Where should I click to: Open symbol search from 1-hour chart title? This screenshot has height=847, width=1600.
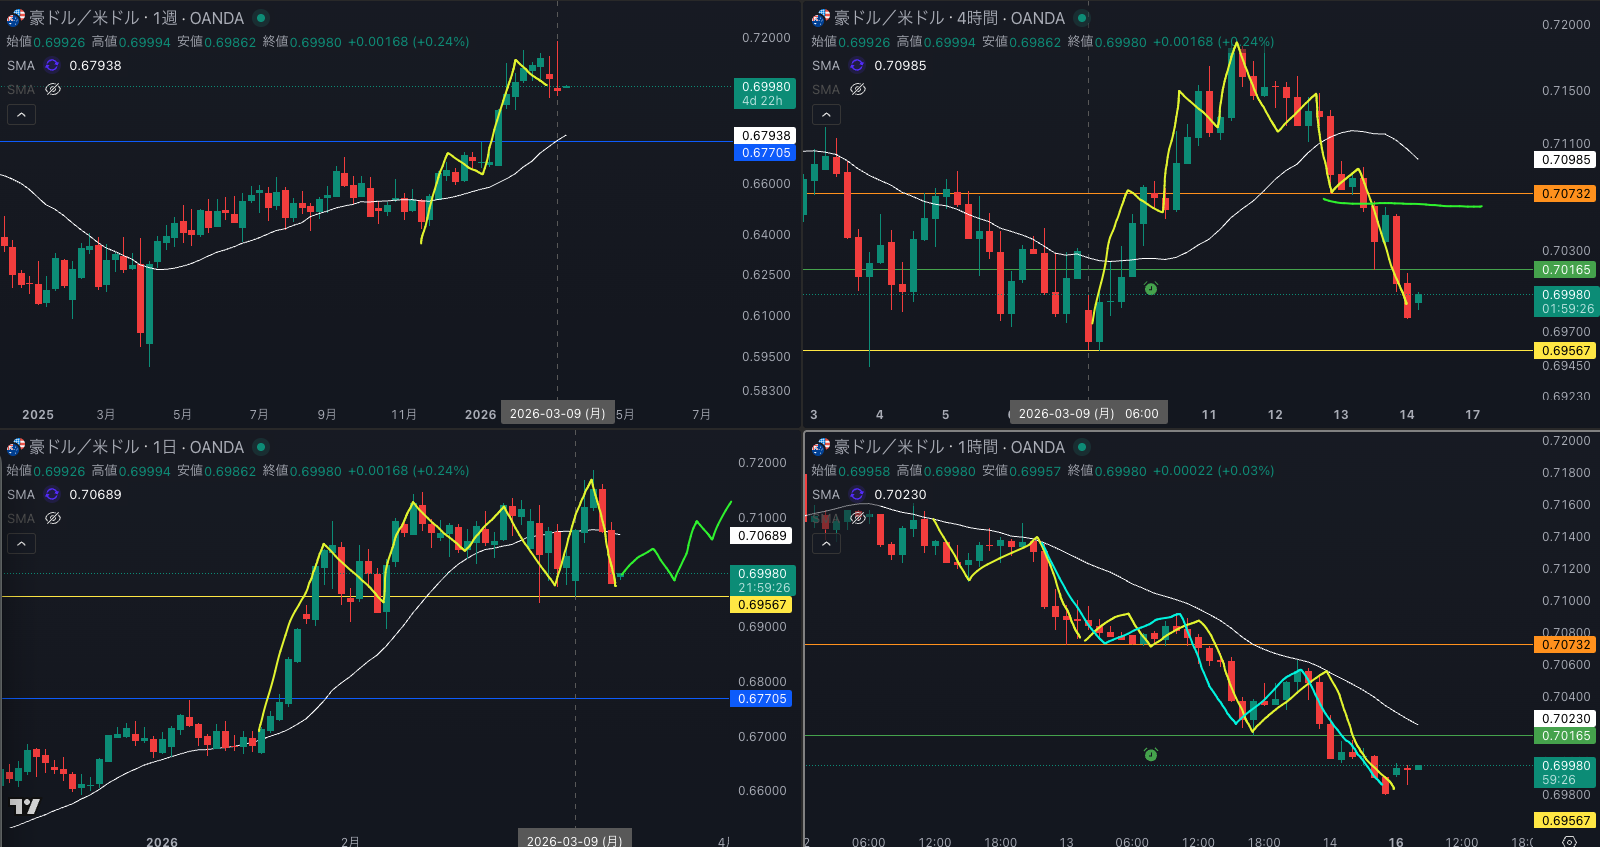949,447
